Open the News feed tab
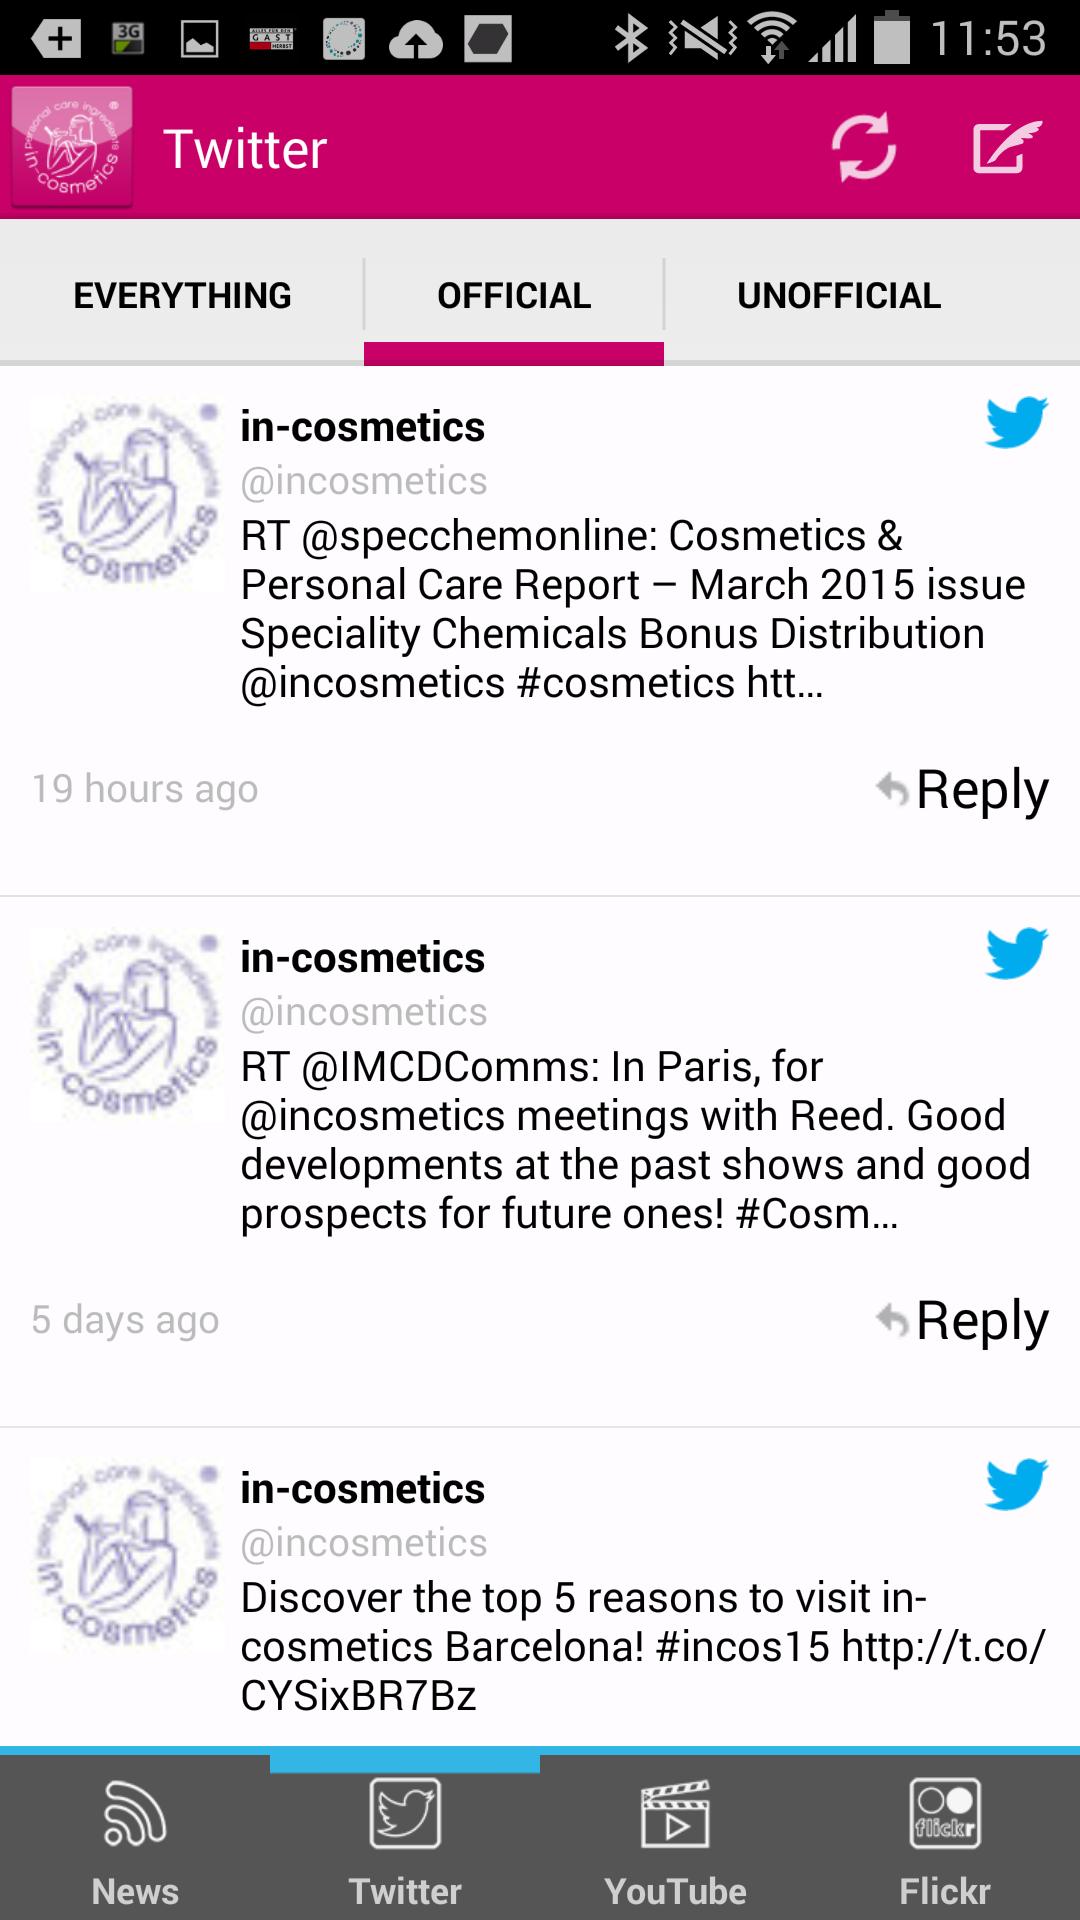Image resolution: width=1080 pixels, height=1920 pixels. tap(135, 1840)
